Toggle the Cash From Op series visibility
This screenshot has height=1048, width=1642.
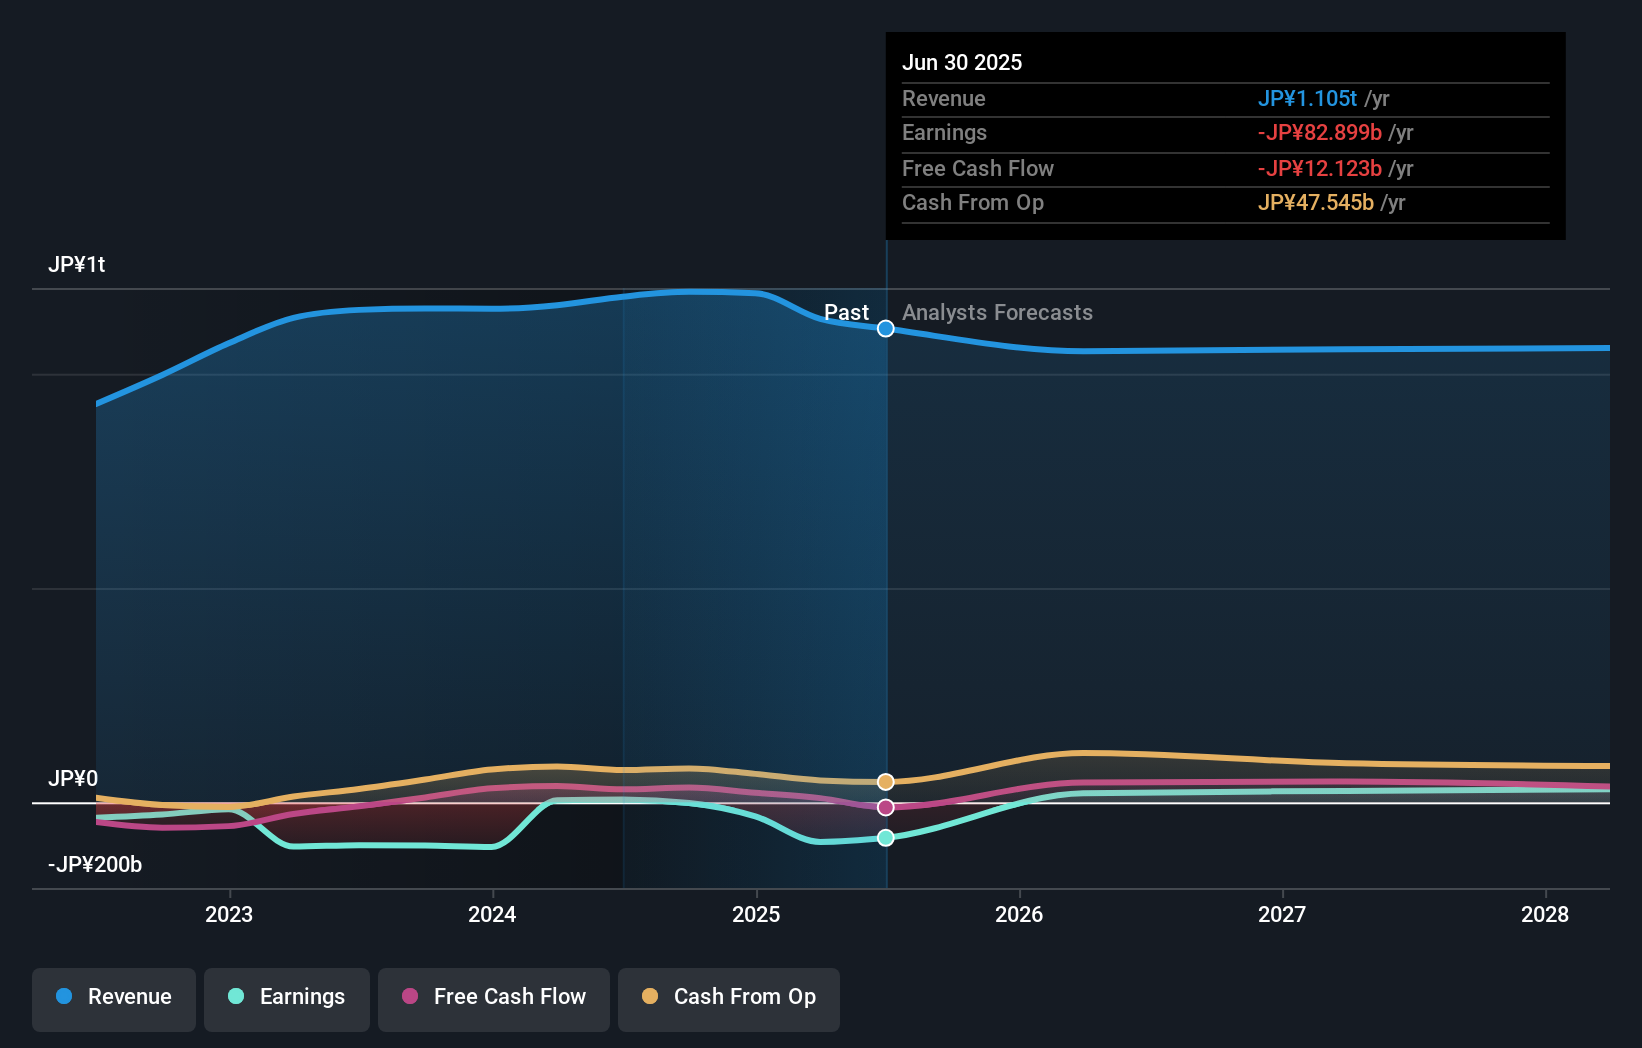click(729, 997)
